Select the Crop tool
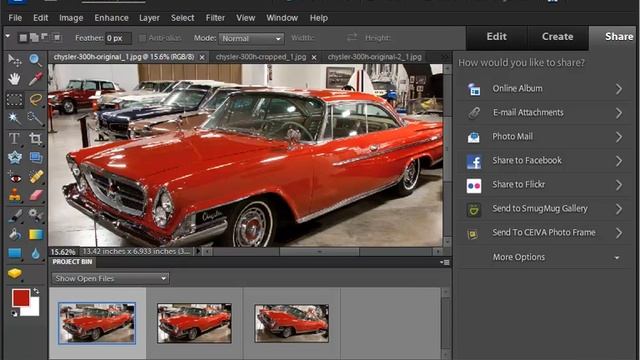This screenshot has width=640, height=360. pos(35,138)
